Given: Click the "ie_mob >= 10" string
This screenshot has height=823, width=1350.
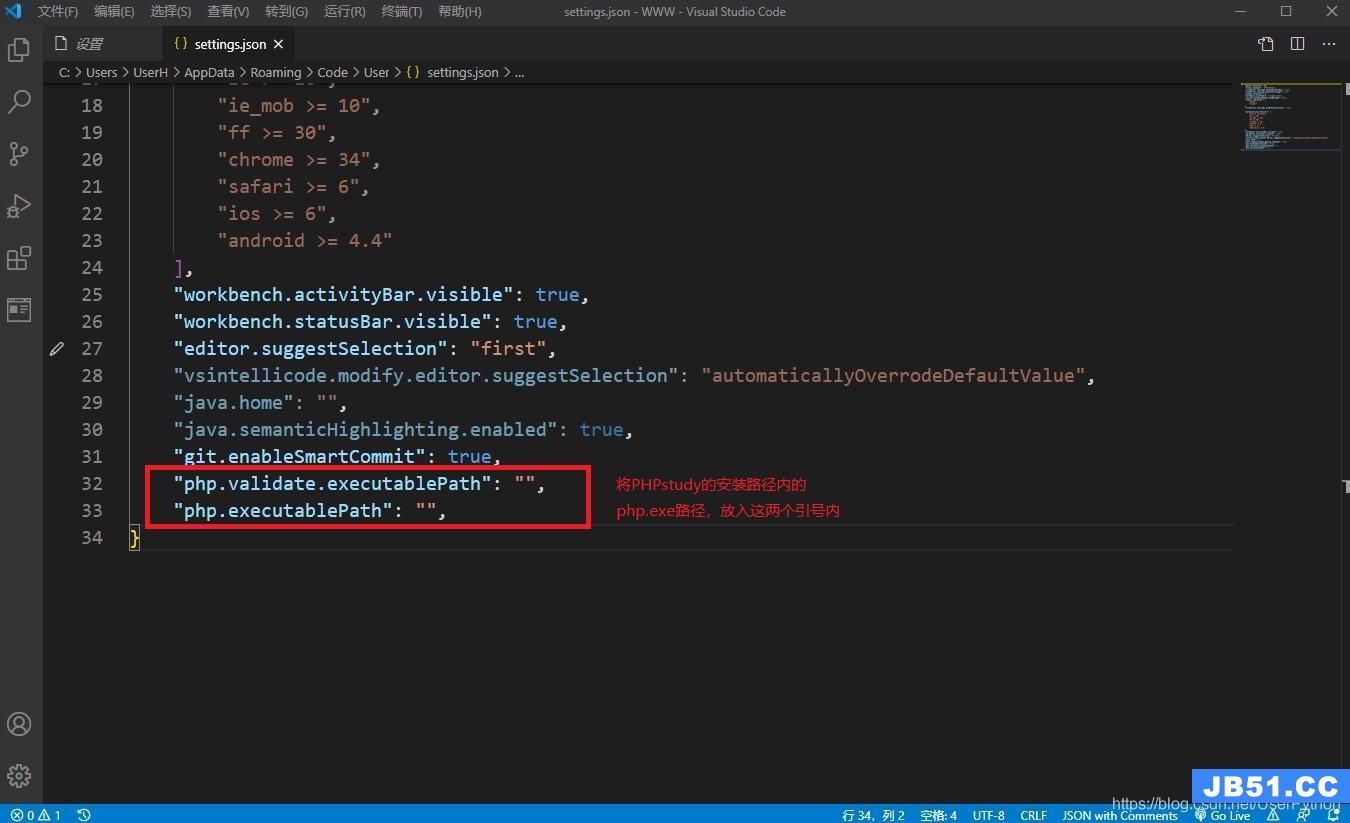Looking at the screenshot, I should (294, 106).
